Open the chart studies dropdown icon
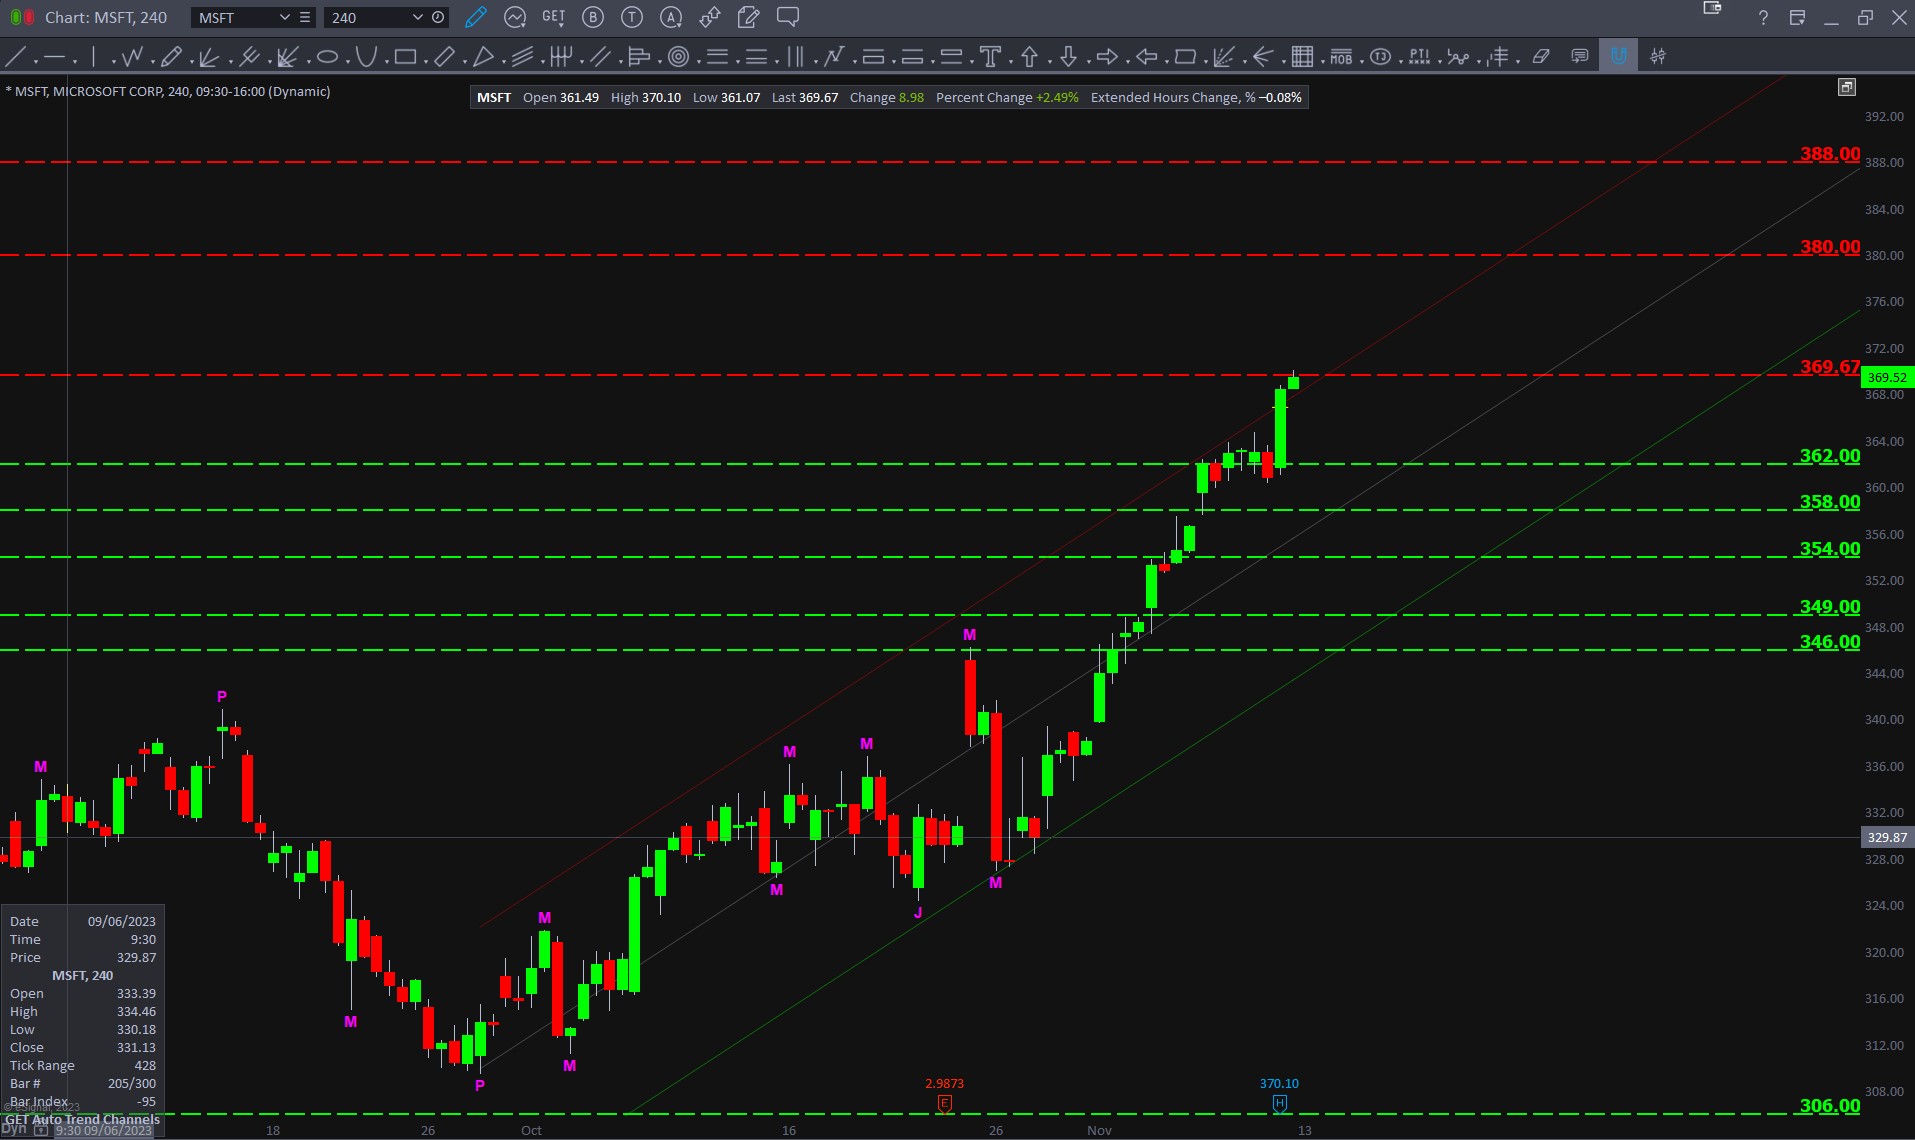The height and width of the screenshot is (1140, 1915). coord(515,17)
